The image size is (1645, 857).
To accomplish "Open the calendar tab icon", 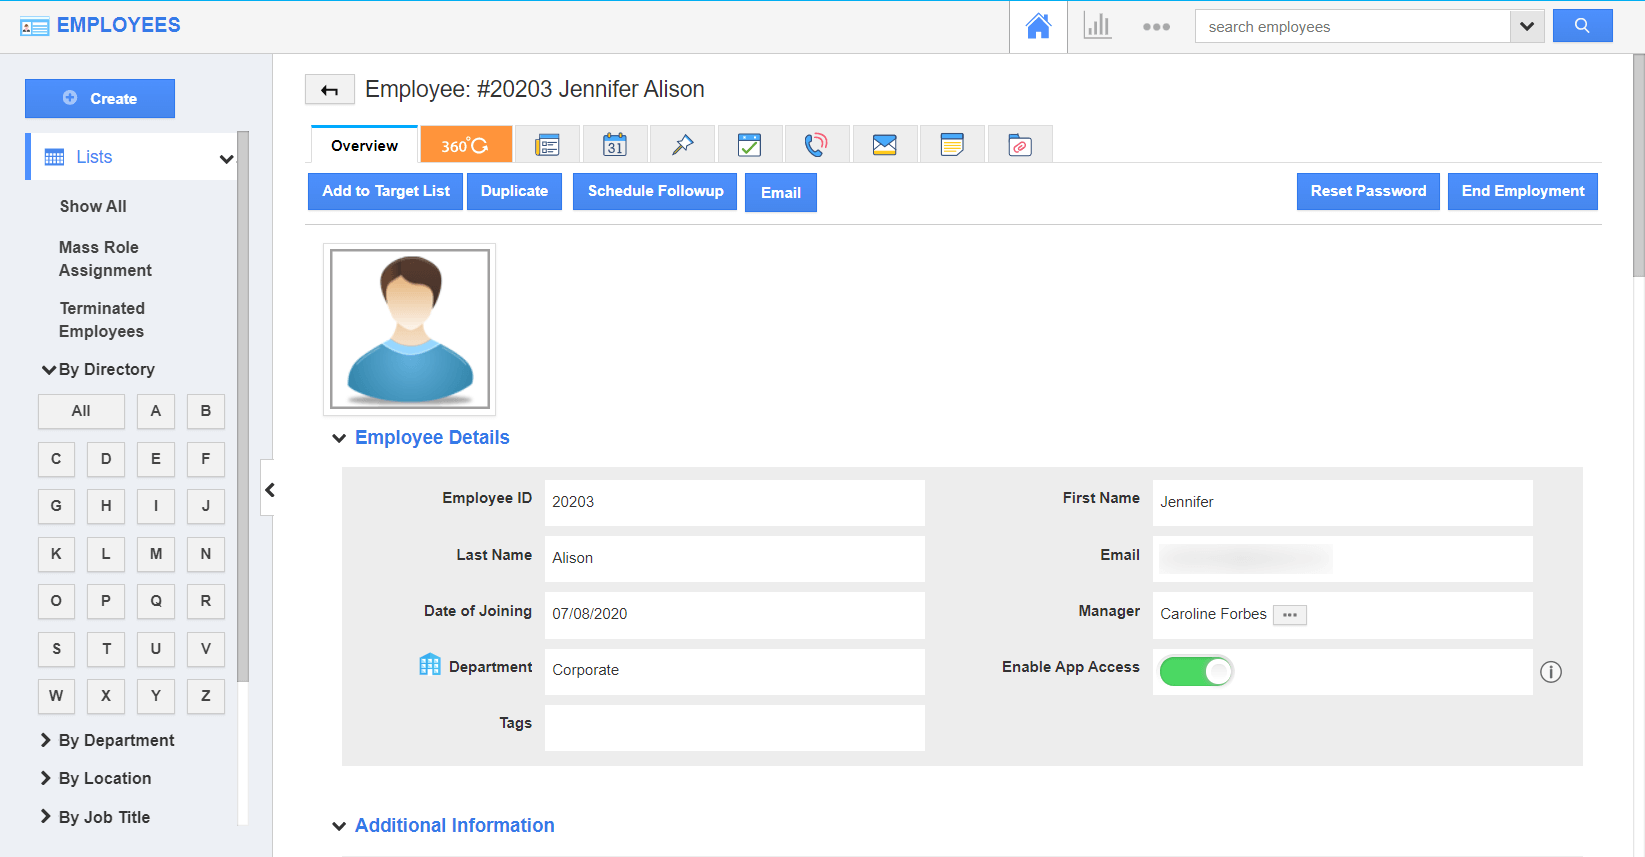I will (615, 145).
